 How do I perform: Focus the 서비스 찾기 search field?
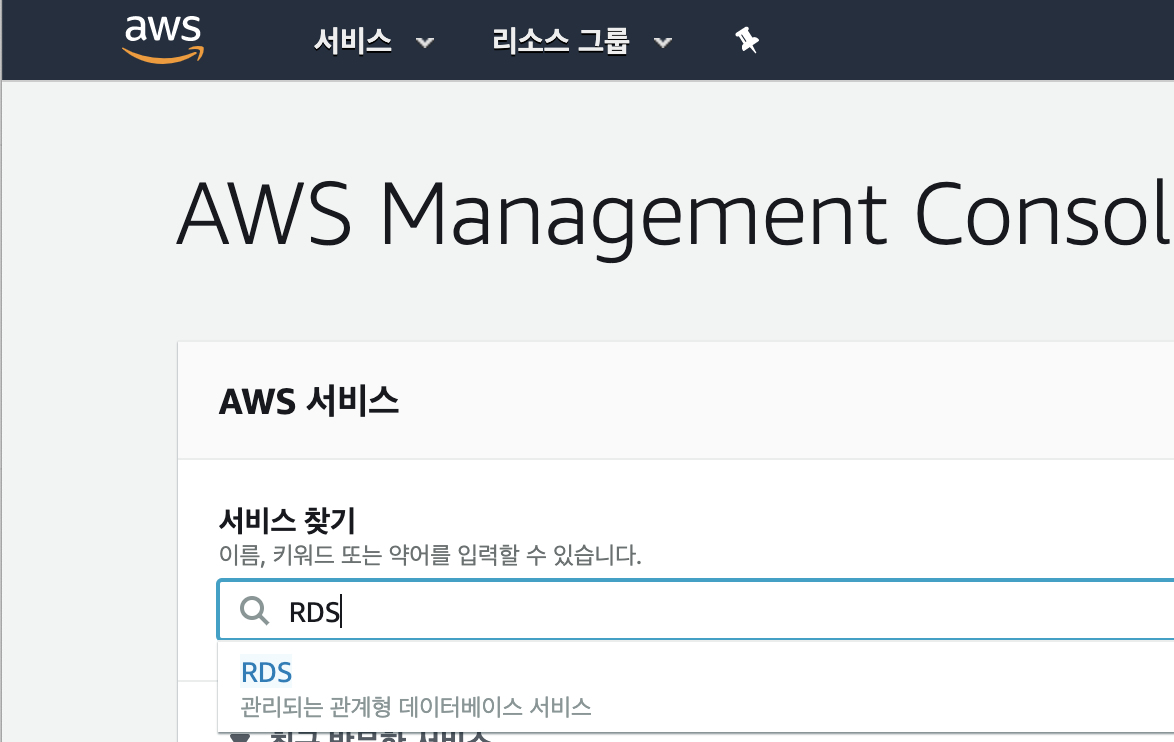(696, 609)
